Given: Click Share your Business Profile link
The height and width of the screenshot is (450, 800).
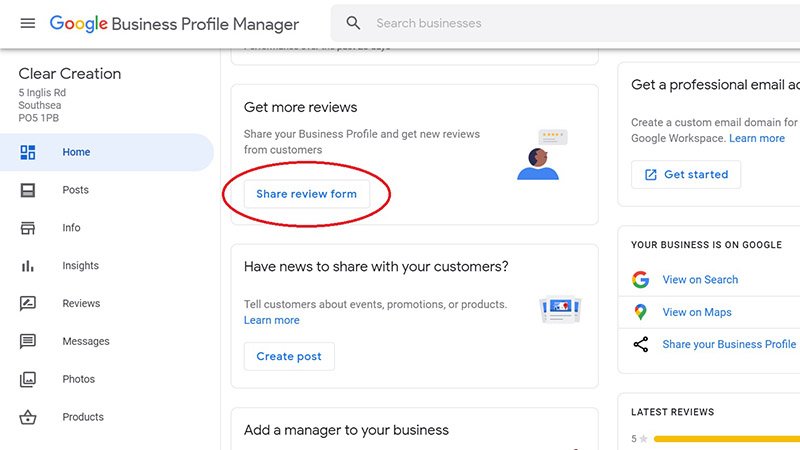Looking at the screenshot, I should [x=729, y=344].
